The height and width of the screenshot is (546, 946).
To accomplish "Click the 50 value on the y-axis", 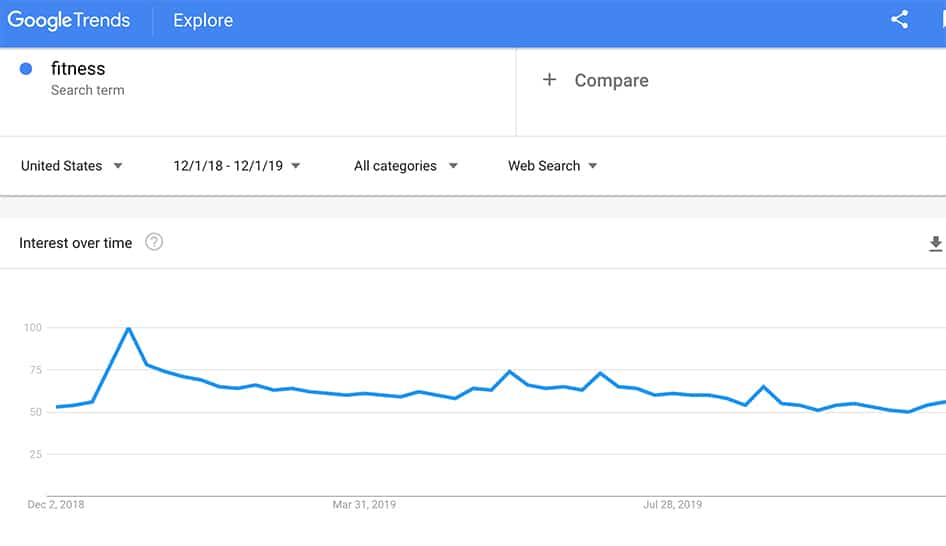I will [x=35, y=412].
